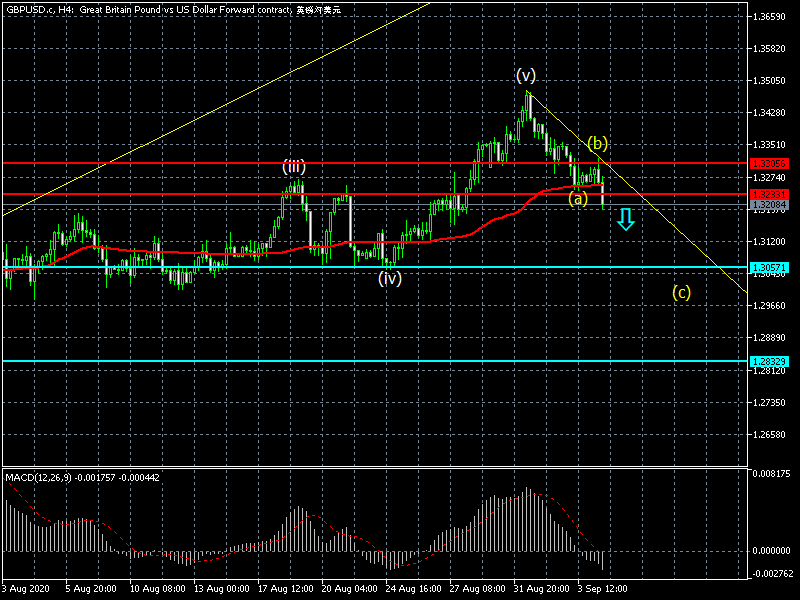The height and width of the screenshot is (600, 800).
Task: Click the 3 Sep 12:00 time label
Action: [x=606, y=589]
